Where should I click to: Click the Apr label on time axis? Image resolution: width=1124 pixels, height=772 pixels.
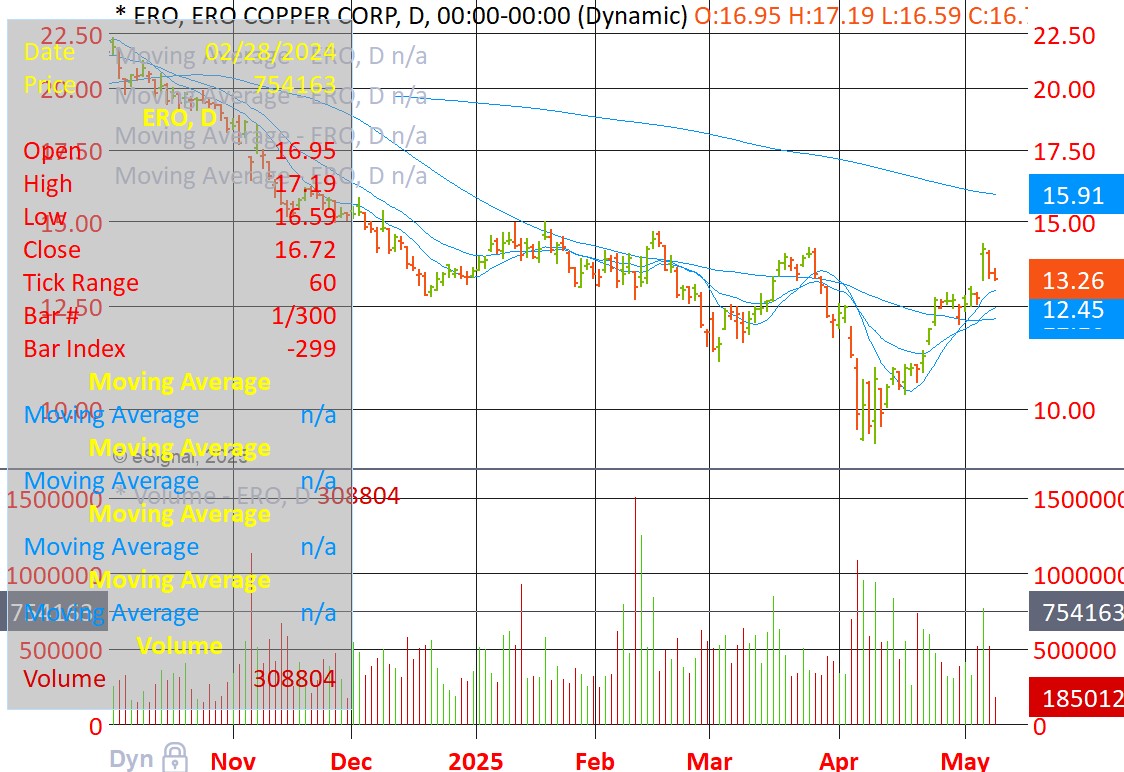tap(839, 761)
